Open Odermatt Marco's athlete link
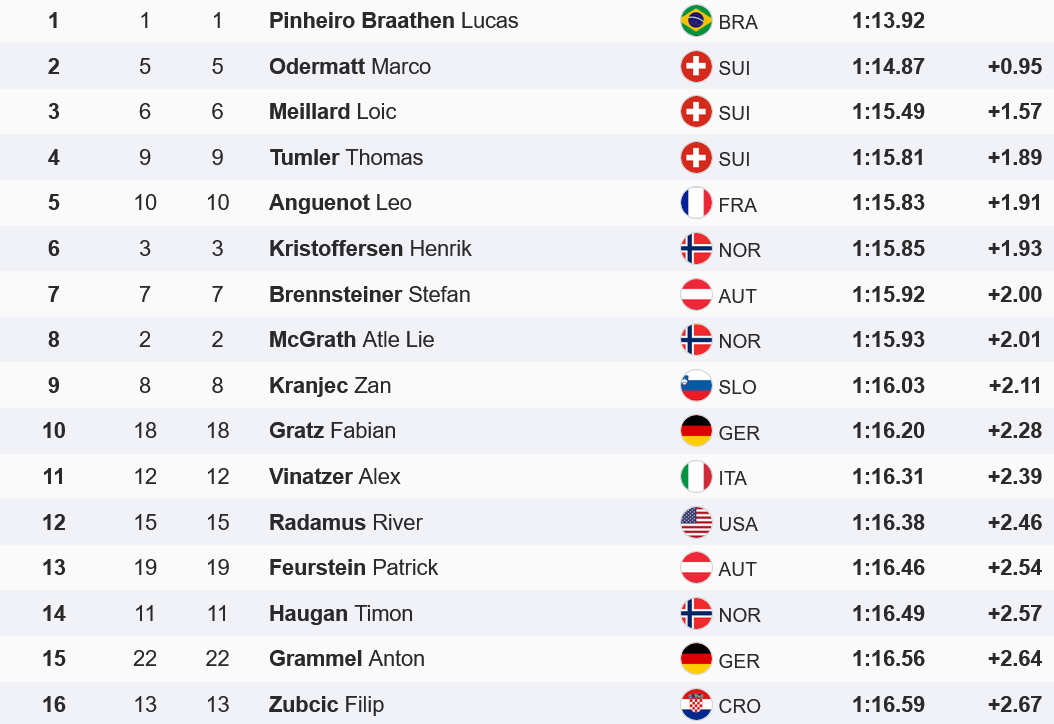This screenshot has width=1054, height=724. point(350,67)
